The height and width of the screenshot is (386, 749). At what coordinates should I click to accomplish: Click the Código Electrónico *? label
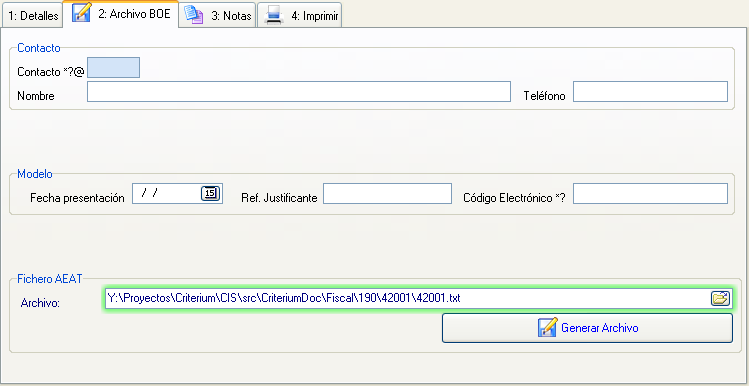(514, 198)
